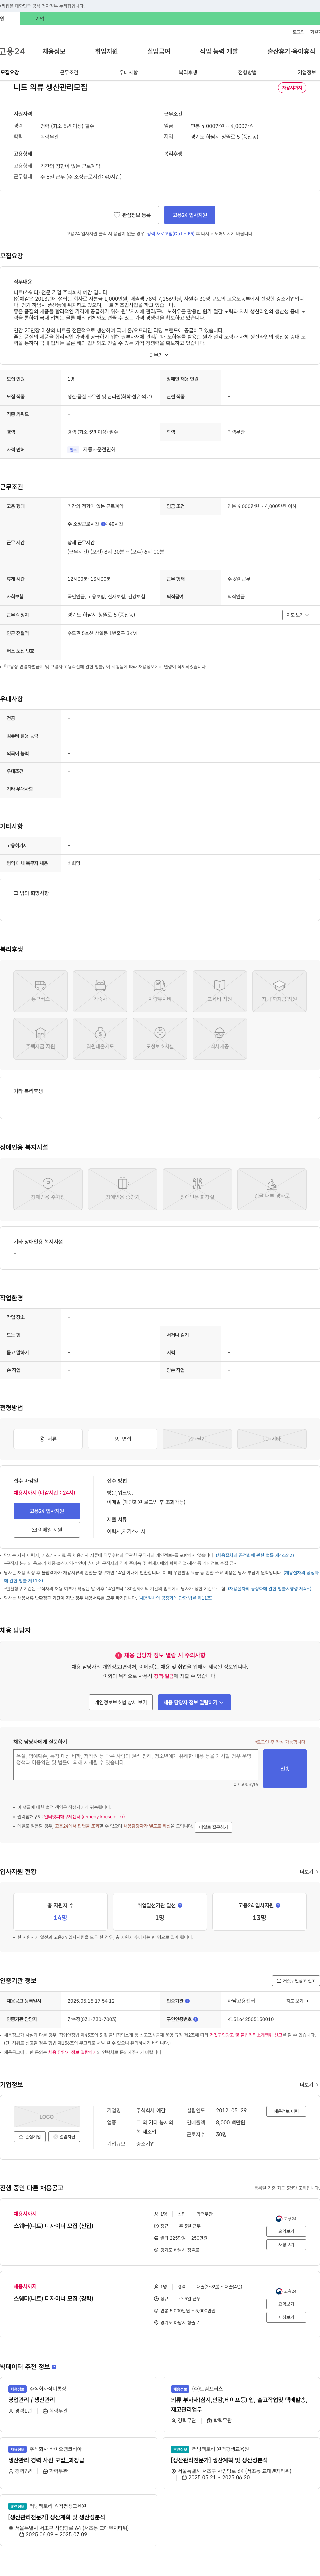Open 영업관리 / 생산관리 recommended posting
This screenshot has width=320, height=2576.
pos(32,2400)
